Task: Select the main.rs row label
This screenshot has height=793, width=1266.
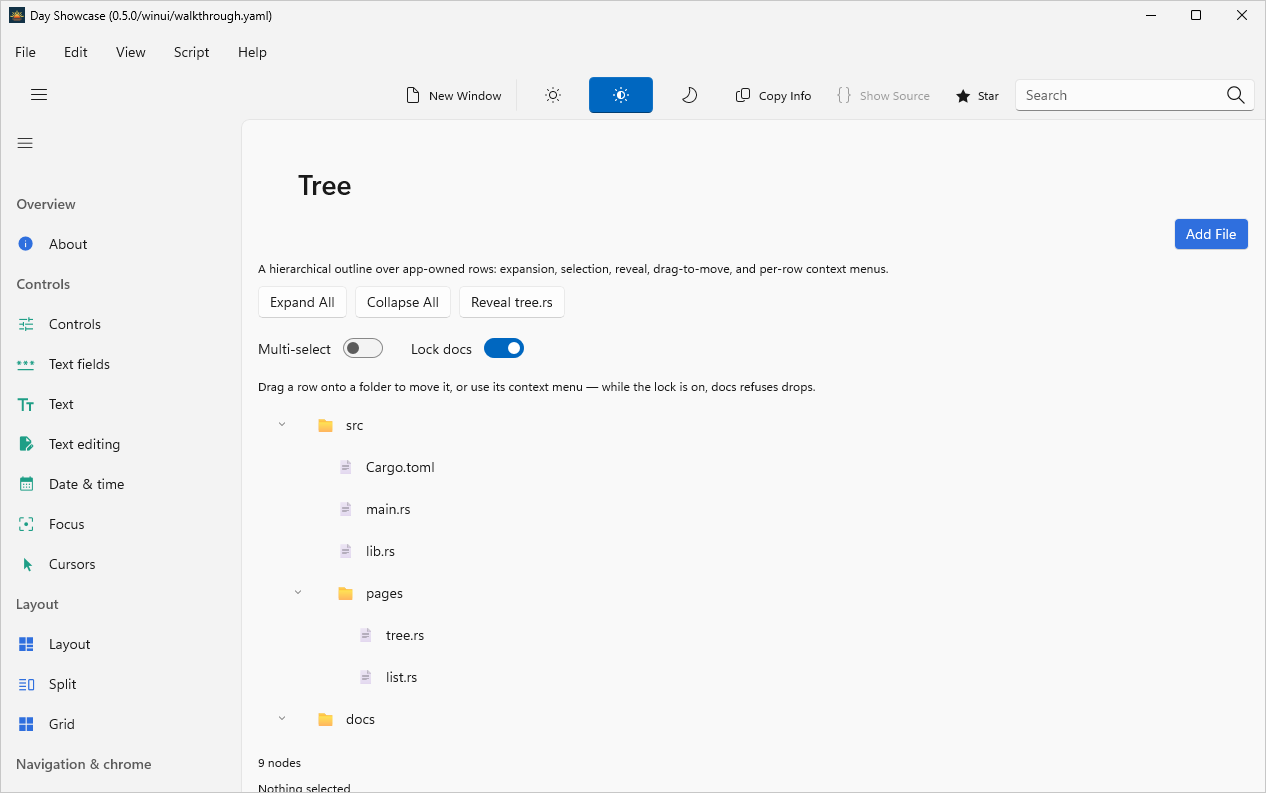Action: pyautogui.click(x=388, y=509)
